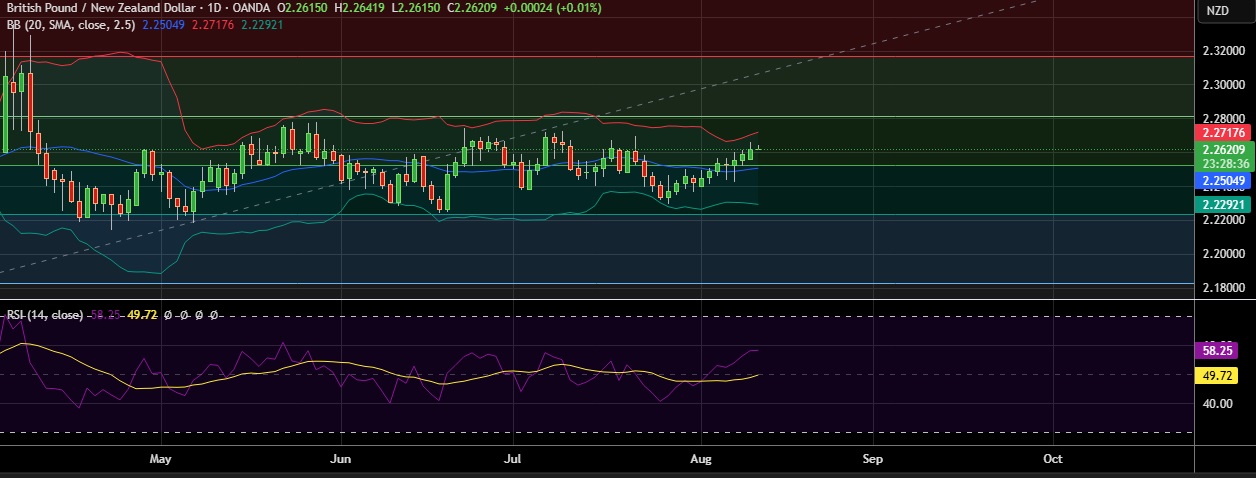
Task: Click the 2.18000 price scale label
Action: click(1224, 288)
